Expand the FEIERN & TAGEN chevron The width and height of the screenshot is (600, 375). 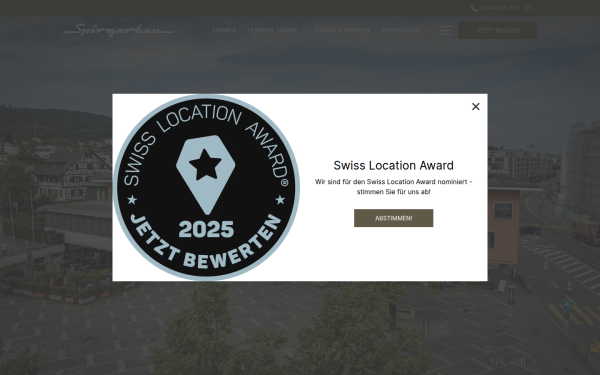coord(306,30)
